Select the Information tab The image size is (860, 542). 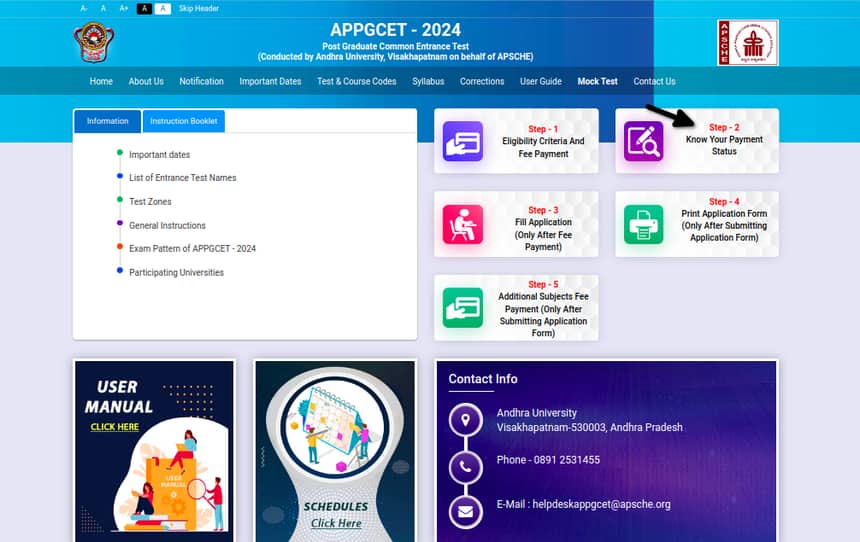click(x=107, y=121)
